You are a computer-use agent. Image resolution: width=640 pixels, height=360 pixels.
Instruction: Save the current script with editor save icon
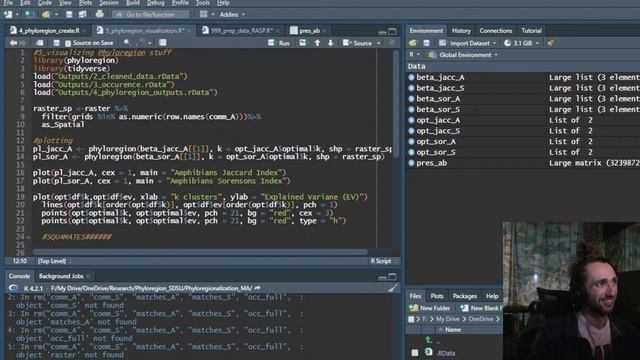(56, 43)
